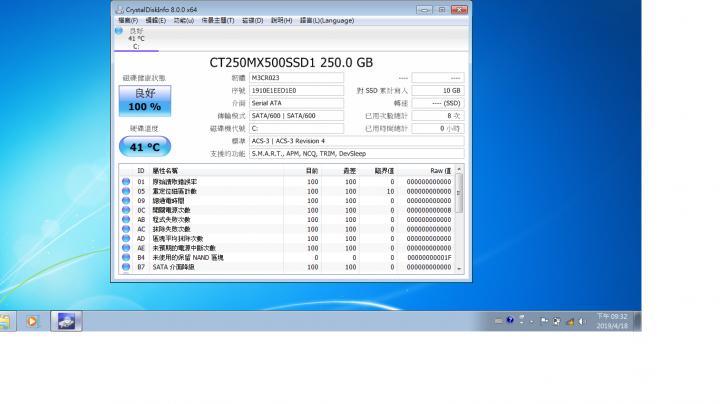Screen dimensions: 720x404
Task: Click the CrystalDiskInfo taskbar button
Action: (66, 321)
